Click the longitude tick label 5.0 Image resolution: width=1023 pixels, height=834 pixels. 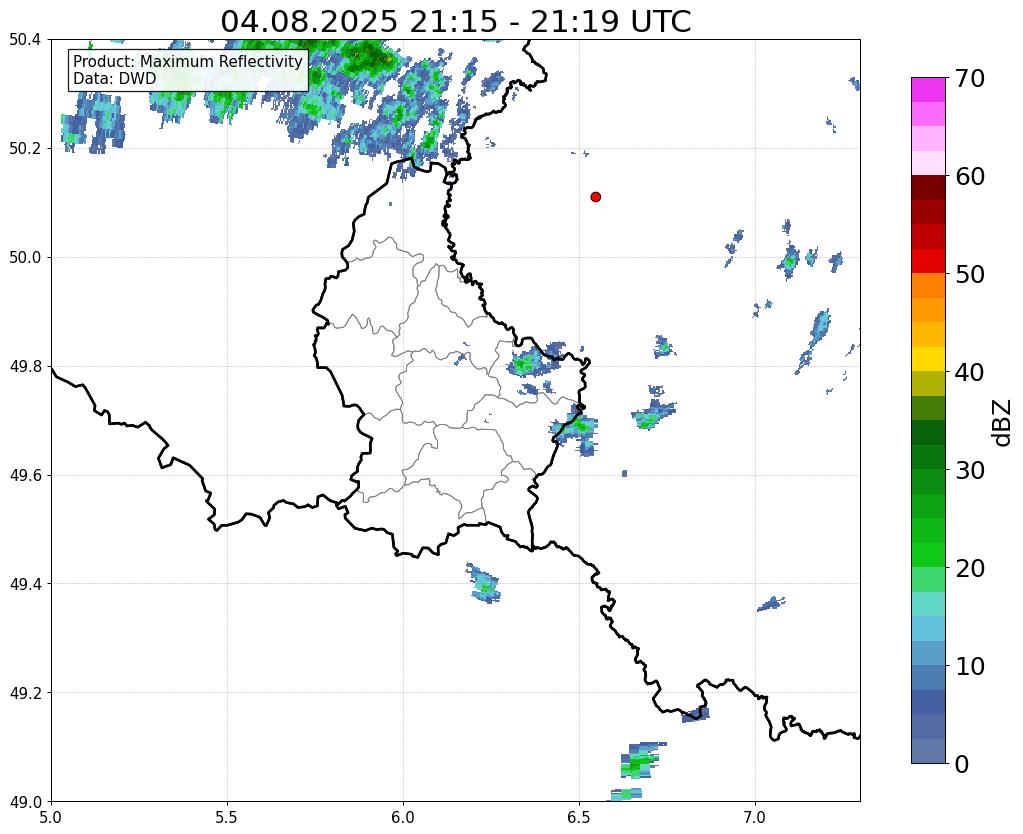coord(51,817)
